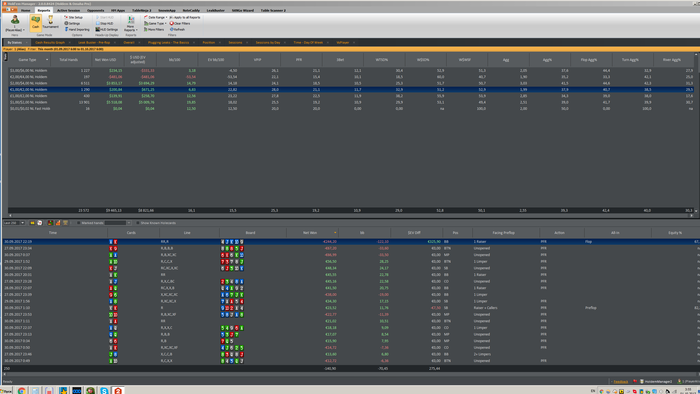Switch to the Overall report tab
700x394 pixels.
[x=129, y=42]
